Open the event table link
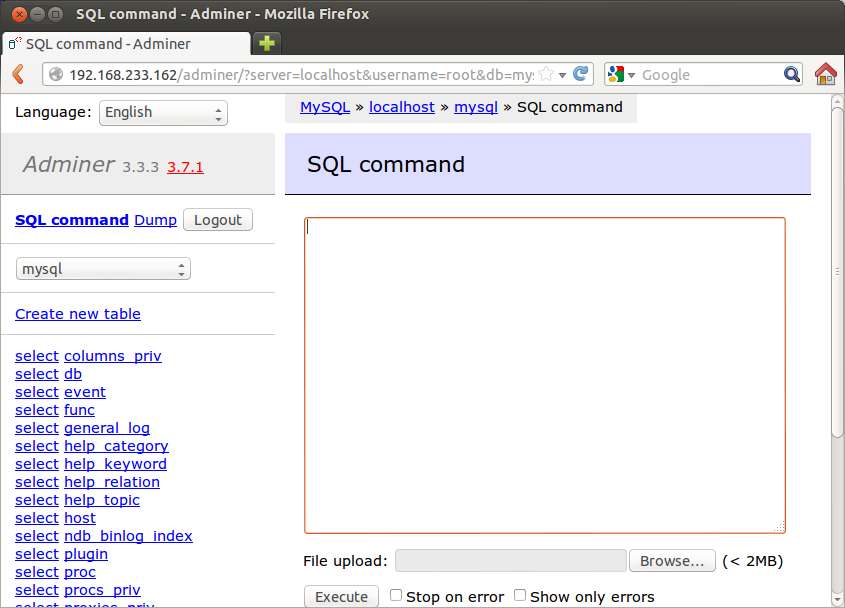The height and width of the screenshot is (608, 845). tap(85, 392)
